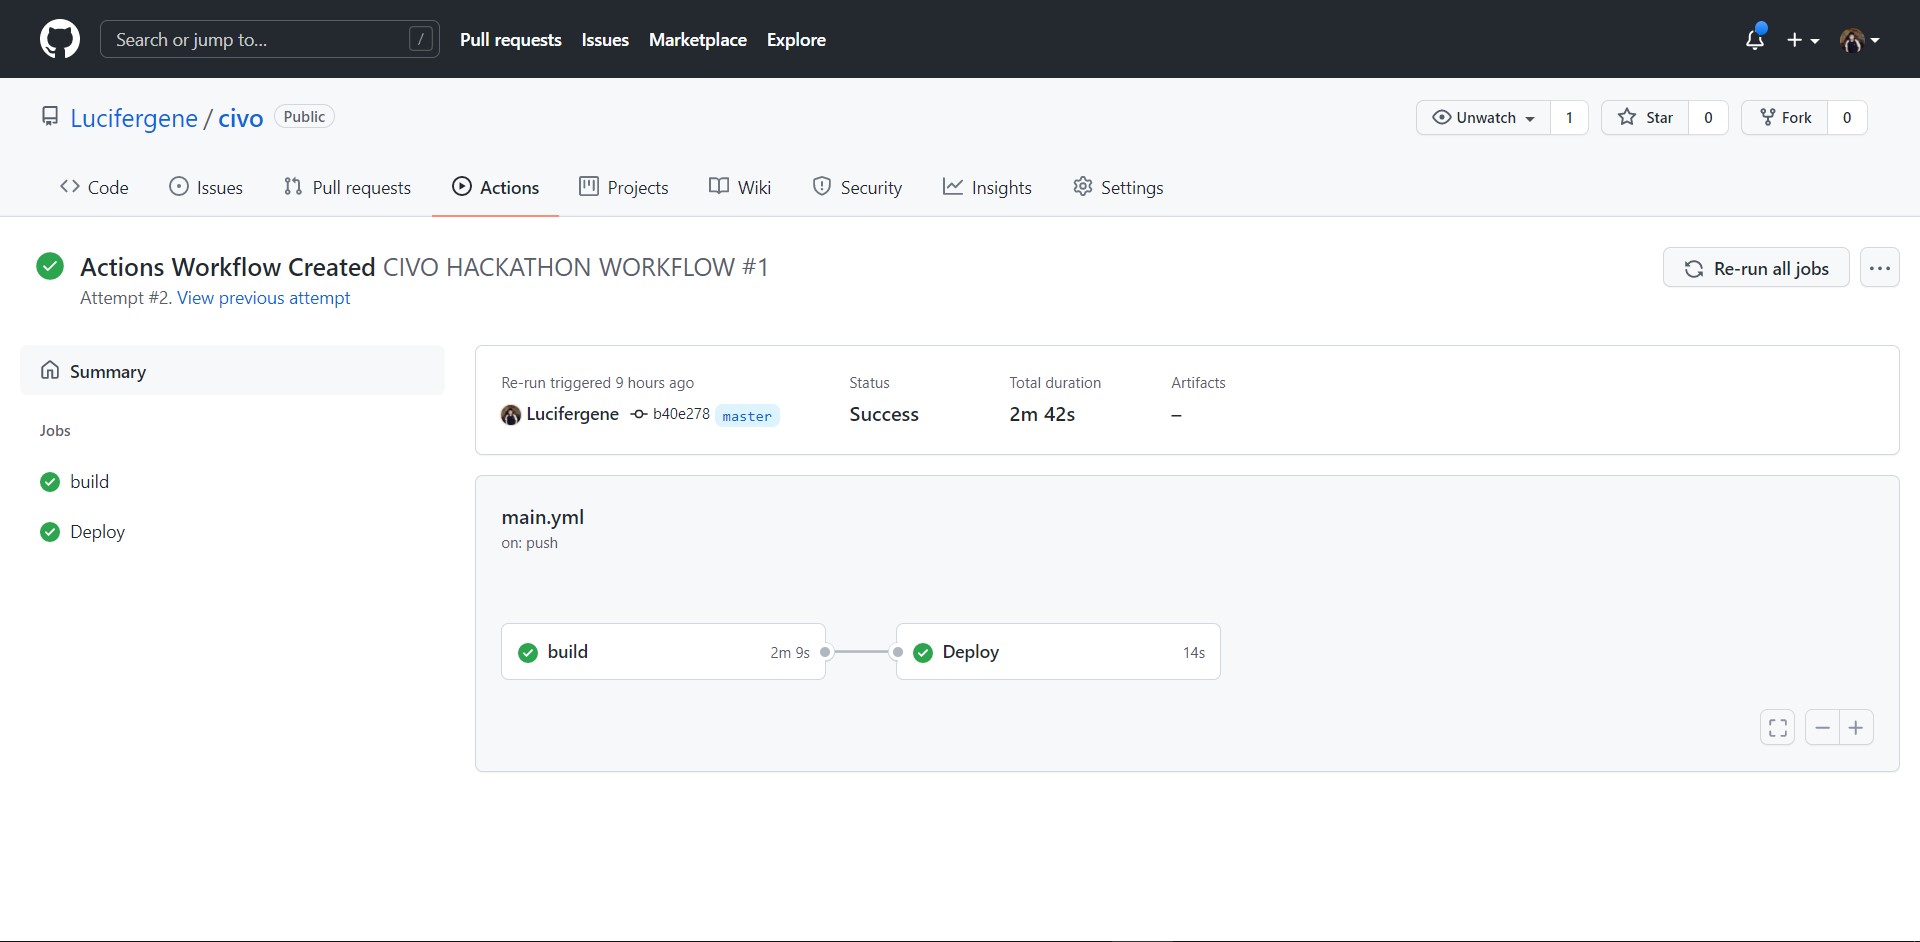Viewport: 1920px width, 942px height.
Task: Click the repository book icon
Action: point(50,117)
